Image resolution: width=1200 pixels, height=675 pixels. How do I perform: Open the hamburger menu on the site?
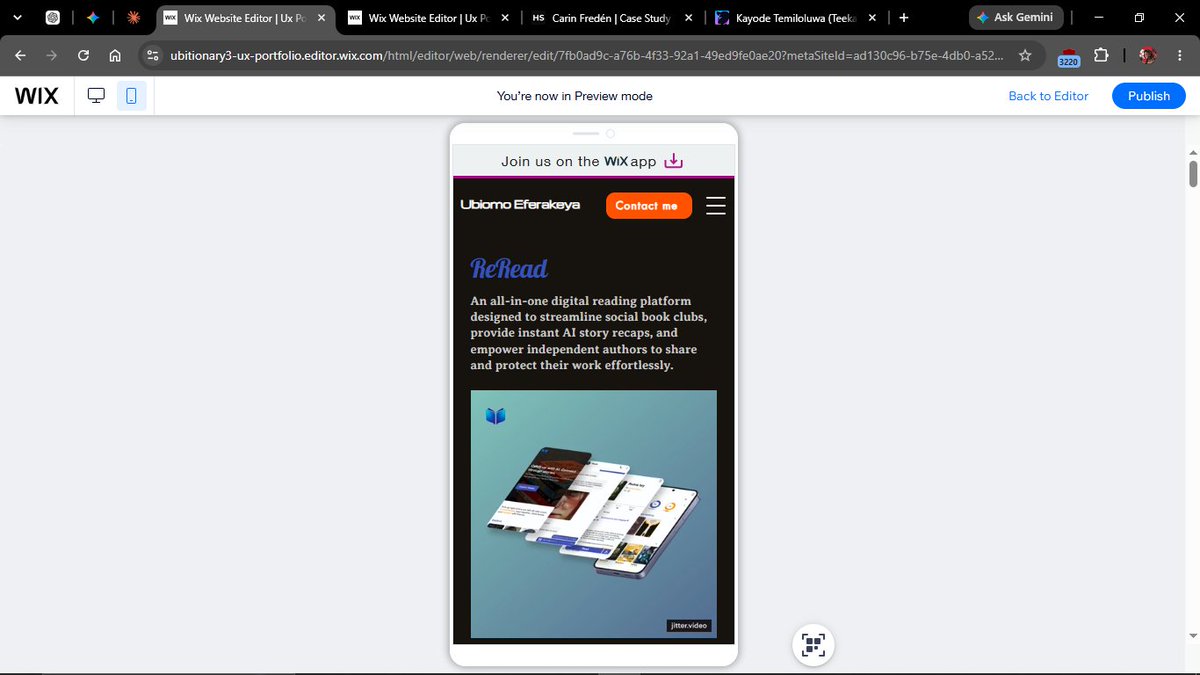[x=715, y=205]
